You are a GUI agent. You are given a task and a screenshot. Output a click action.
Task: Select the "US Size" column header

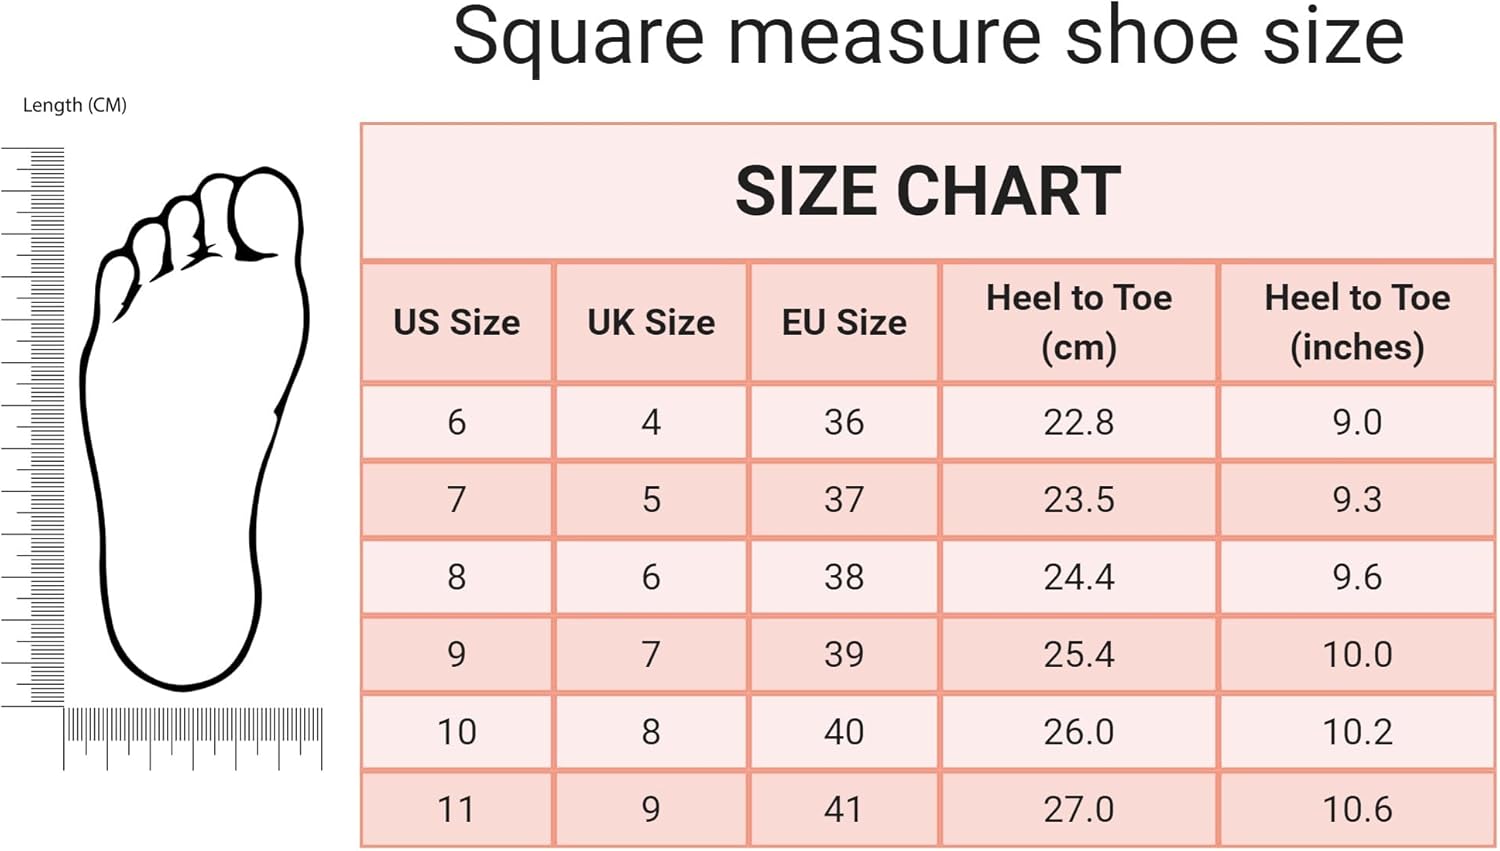[456, 322]
